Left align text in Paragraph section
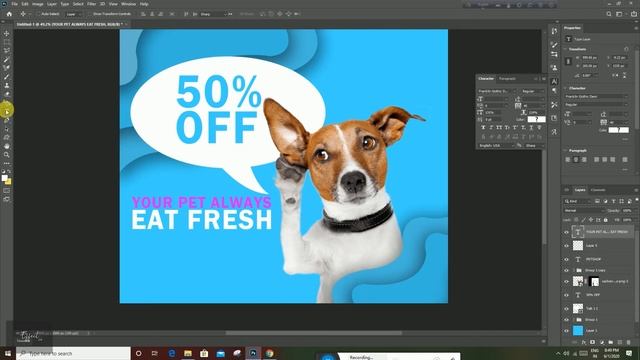Screen dimensions: 640x360 click(568, 160)
